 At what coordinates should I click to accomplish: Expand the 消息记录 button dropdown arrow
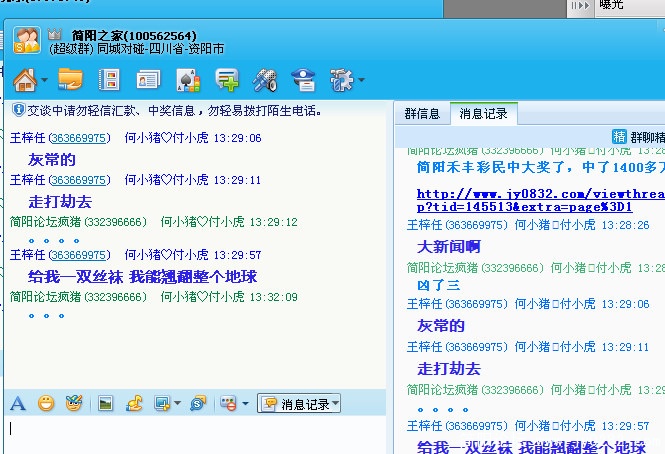(x=336, y=402)
